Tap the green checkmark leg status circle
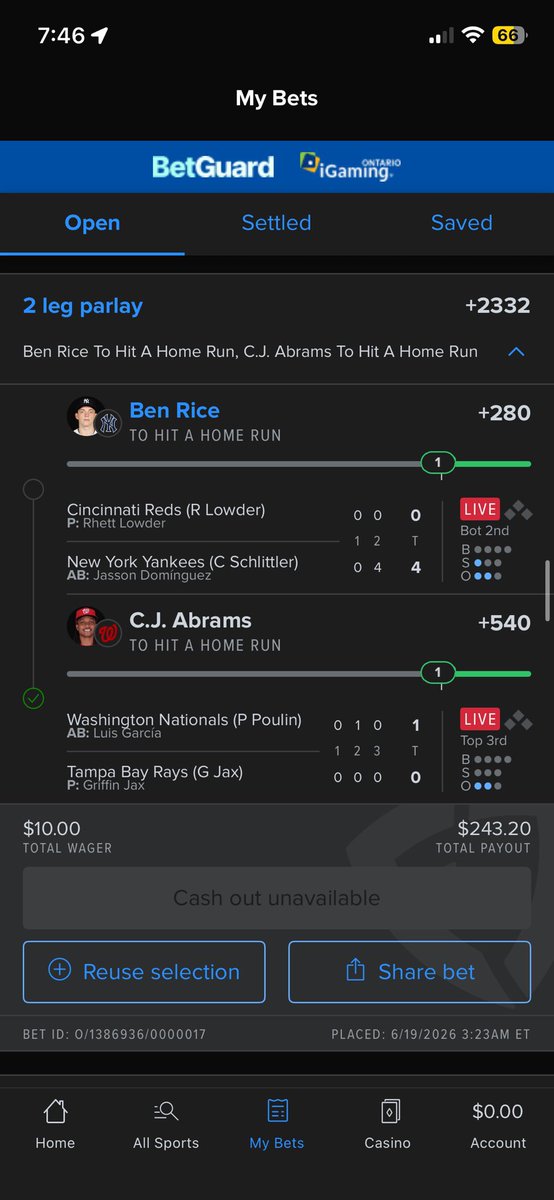The image size is (554, 1200). click(x=33, y=699)
